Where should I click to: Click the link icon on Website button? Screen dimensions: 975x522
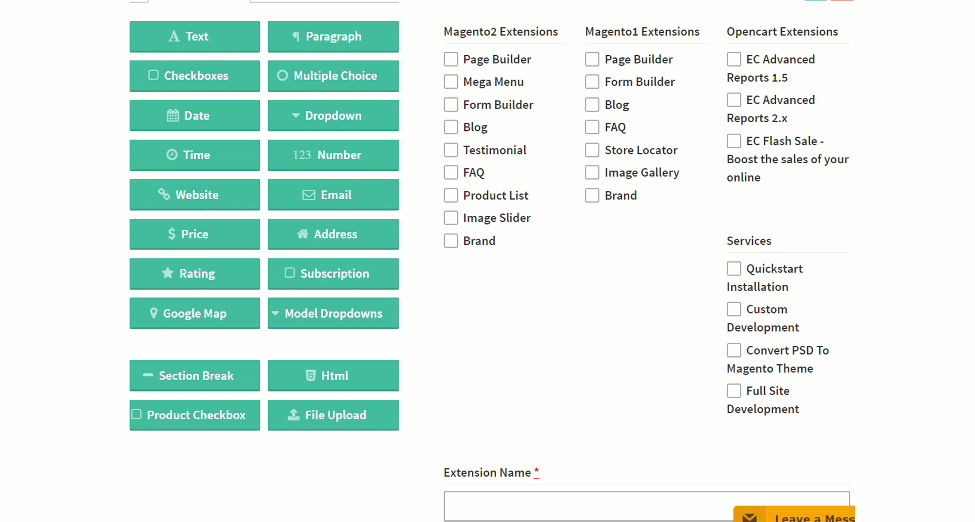click(164, 195)
